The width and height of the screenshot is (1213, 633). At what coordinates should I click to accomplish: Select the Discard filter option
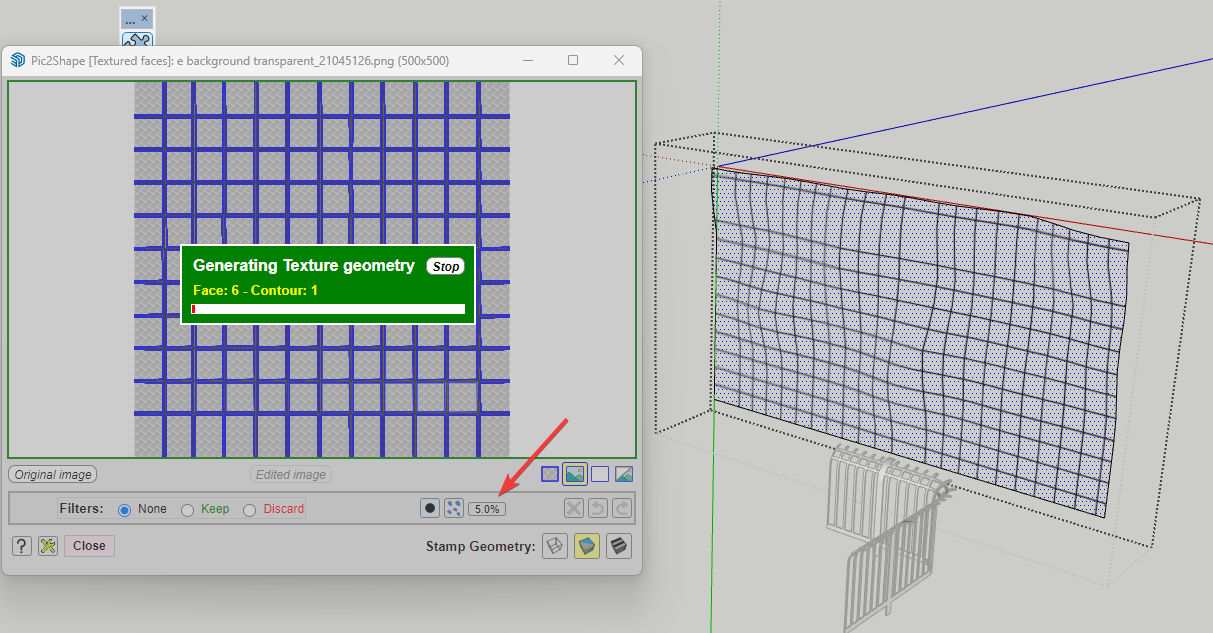click(249, 509)
